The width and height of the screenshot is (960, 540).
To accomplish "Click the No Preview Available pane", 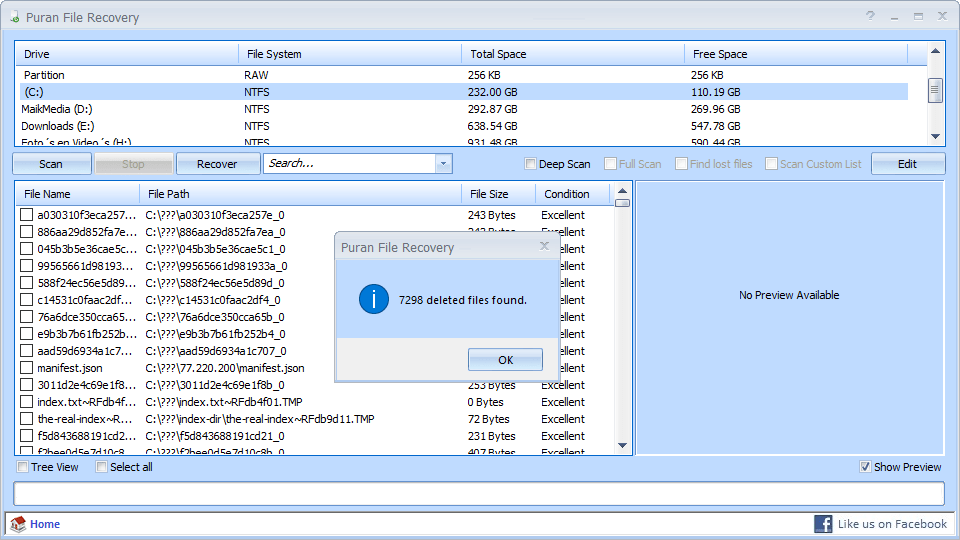I will [789, 318].
